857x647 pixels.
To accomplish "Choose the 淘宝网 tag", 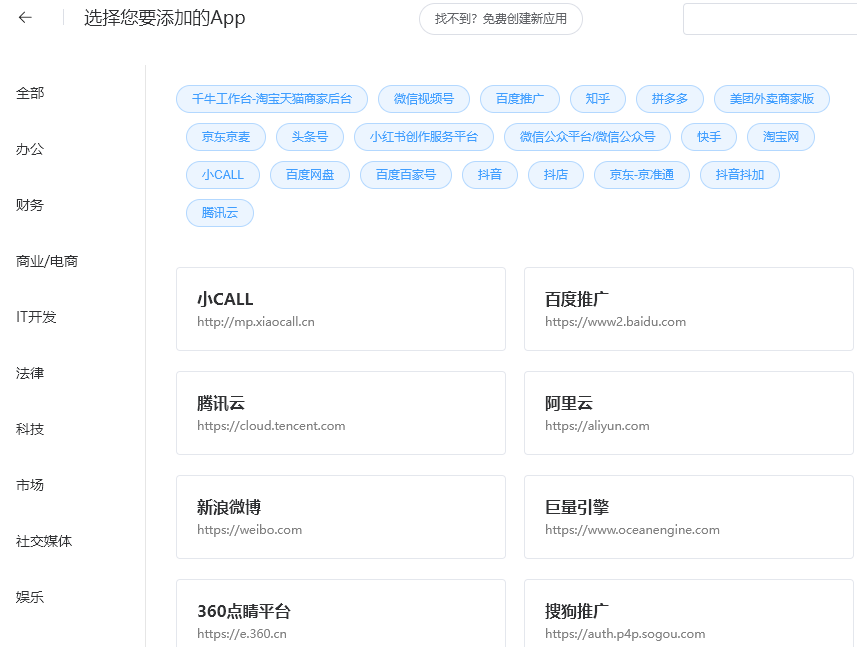I will point(781,137).
